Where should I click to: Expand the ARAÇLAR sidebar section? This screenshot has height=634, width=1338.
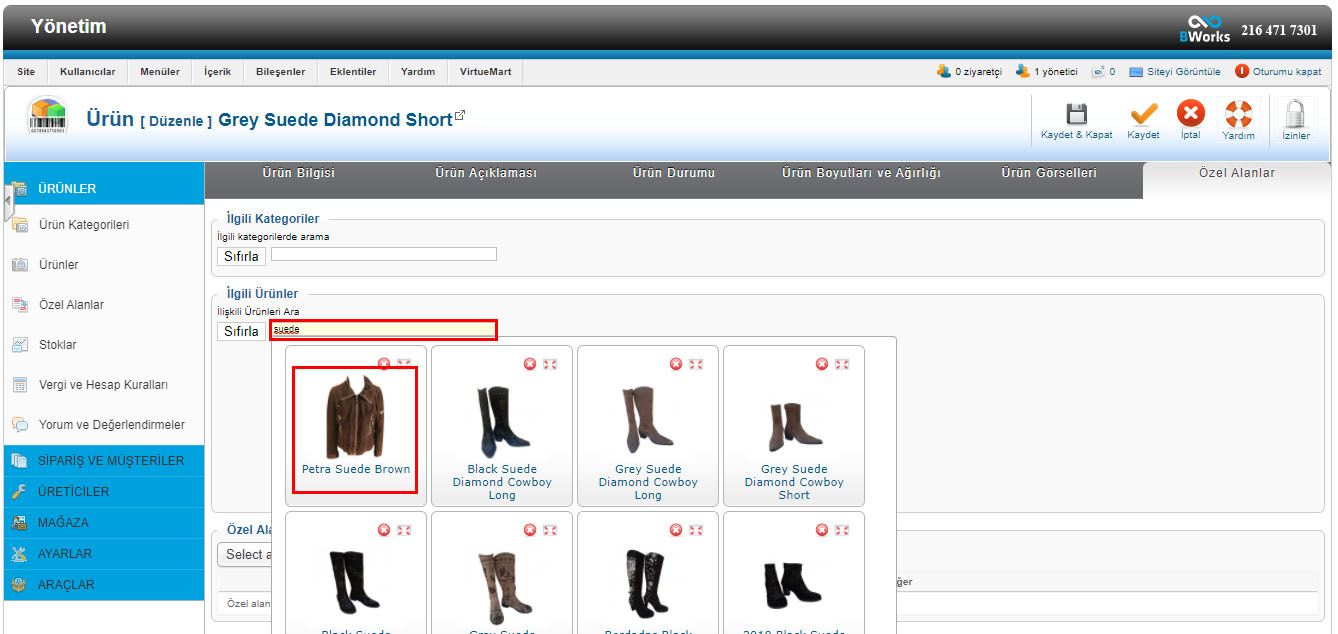104,585
